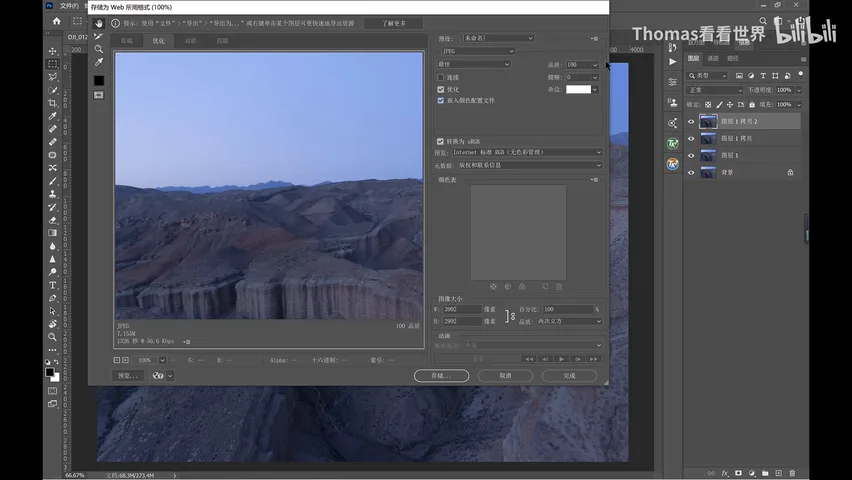Open the 模糊 blur value dropdown
The width and height of the screenshot is (852, 480).
[x=595, y=78]
